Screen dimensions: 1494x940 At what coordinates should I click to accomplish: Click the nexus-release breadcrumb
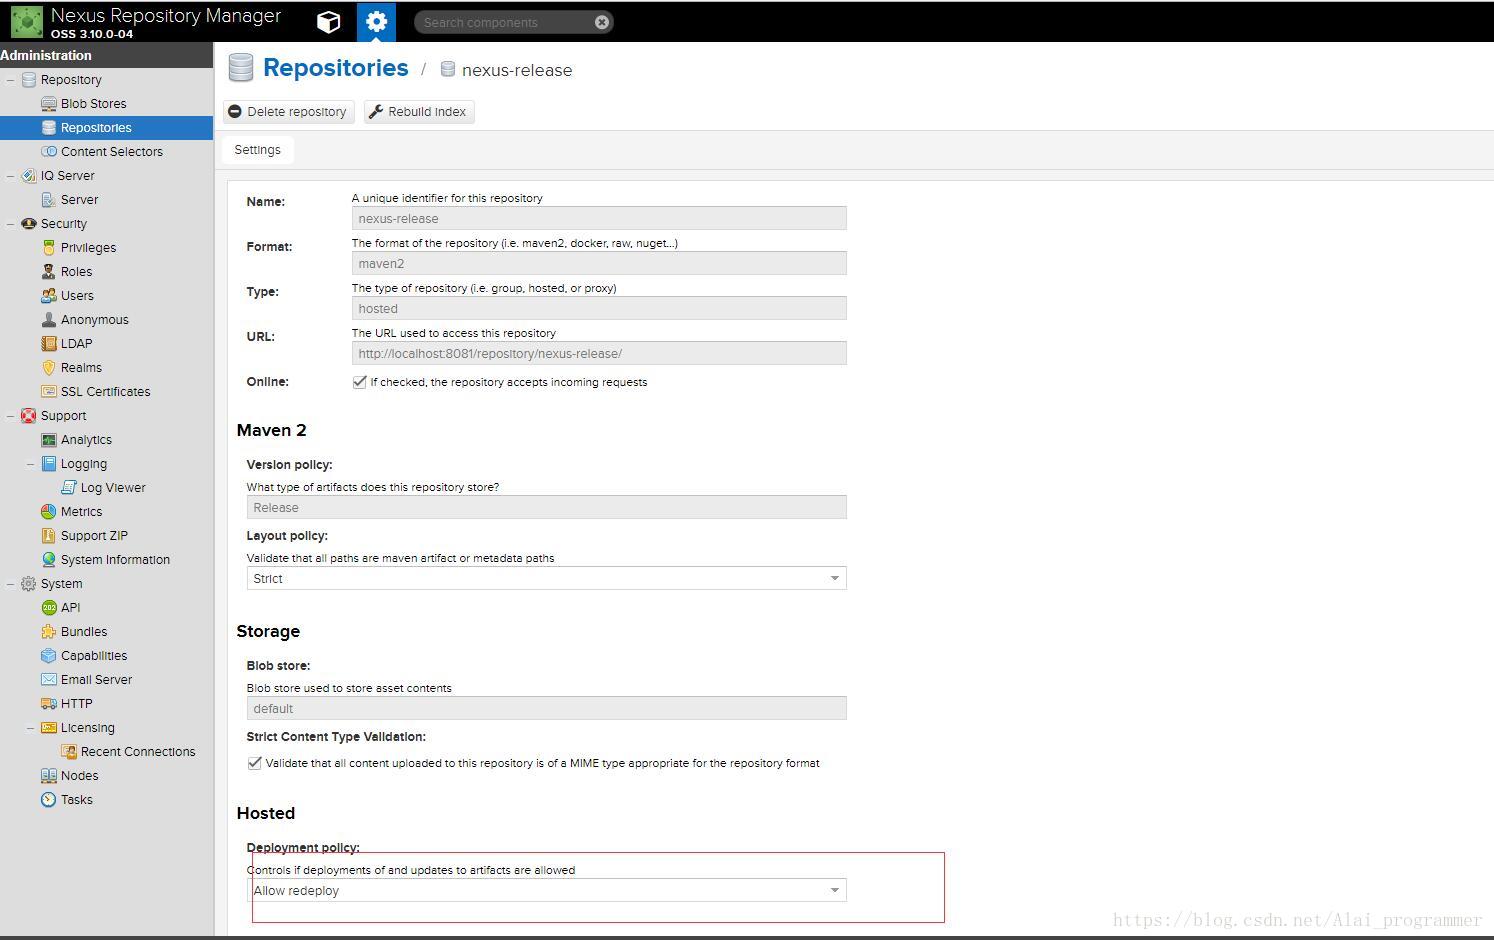(x=517, y=70)
